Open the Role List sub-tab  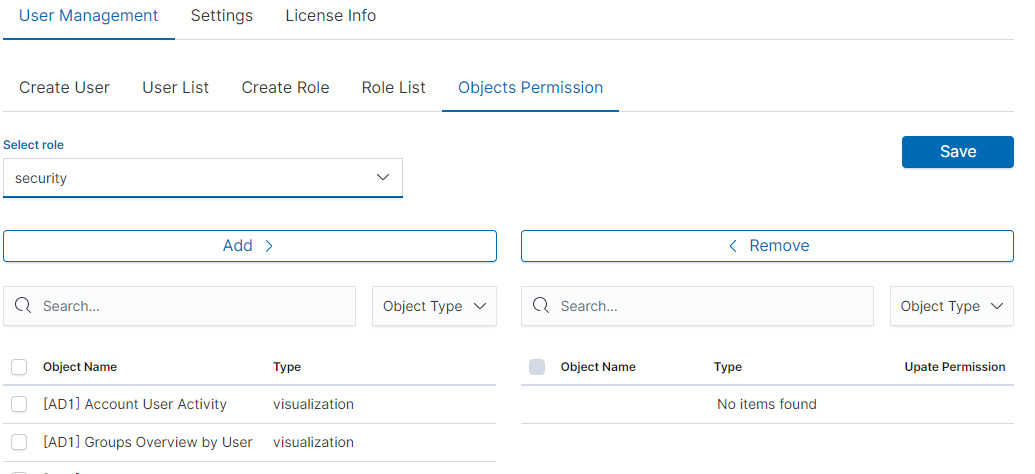[x=393, y=88]
